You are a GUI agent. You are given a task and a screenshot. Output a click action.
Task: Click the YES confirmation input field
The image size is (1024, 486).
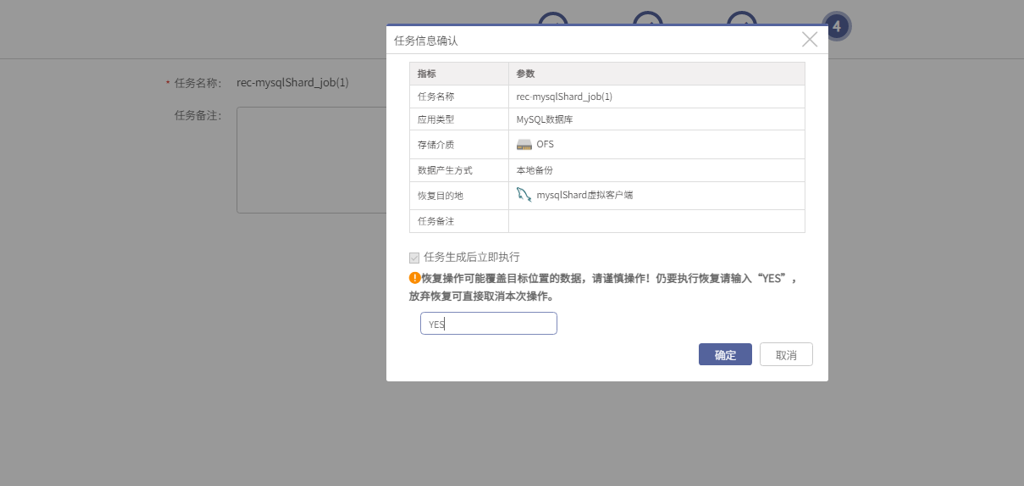(x=488, y=323)
